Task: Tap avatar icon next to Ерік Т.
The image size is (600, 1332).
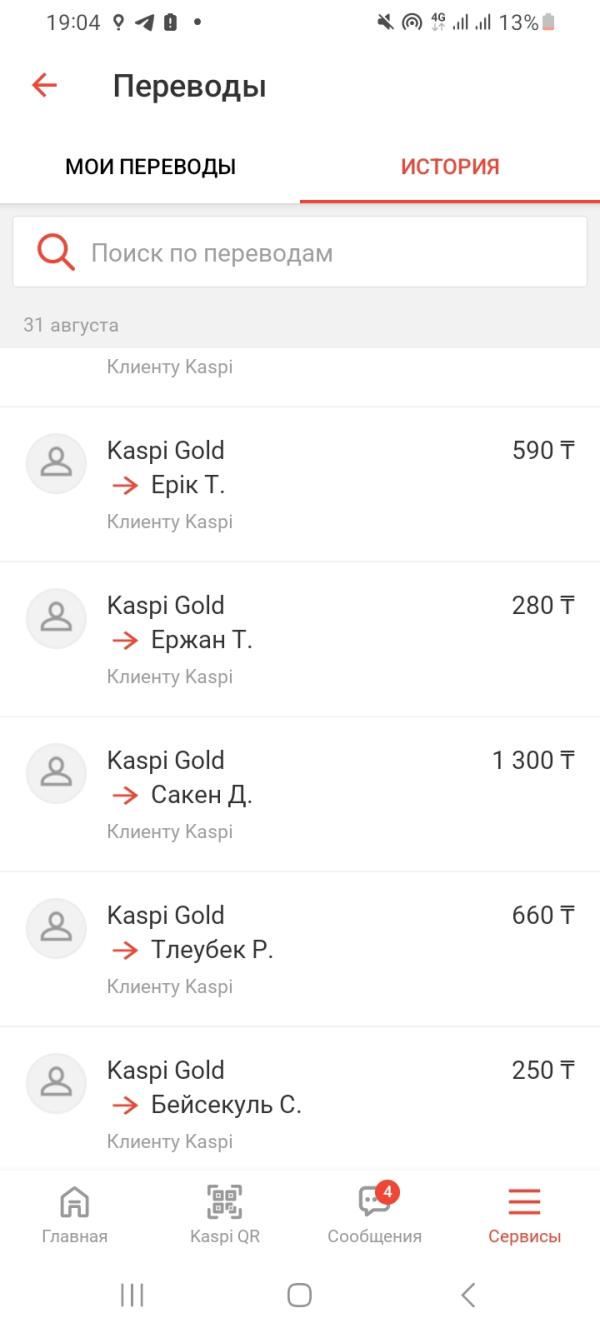Action: [56, 463]
